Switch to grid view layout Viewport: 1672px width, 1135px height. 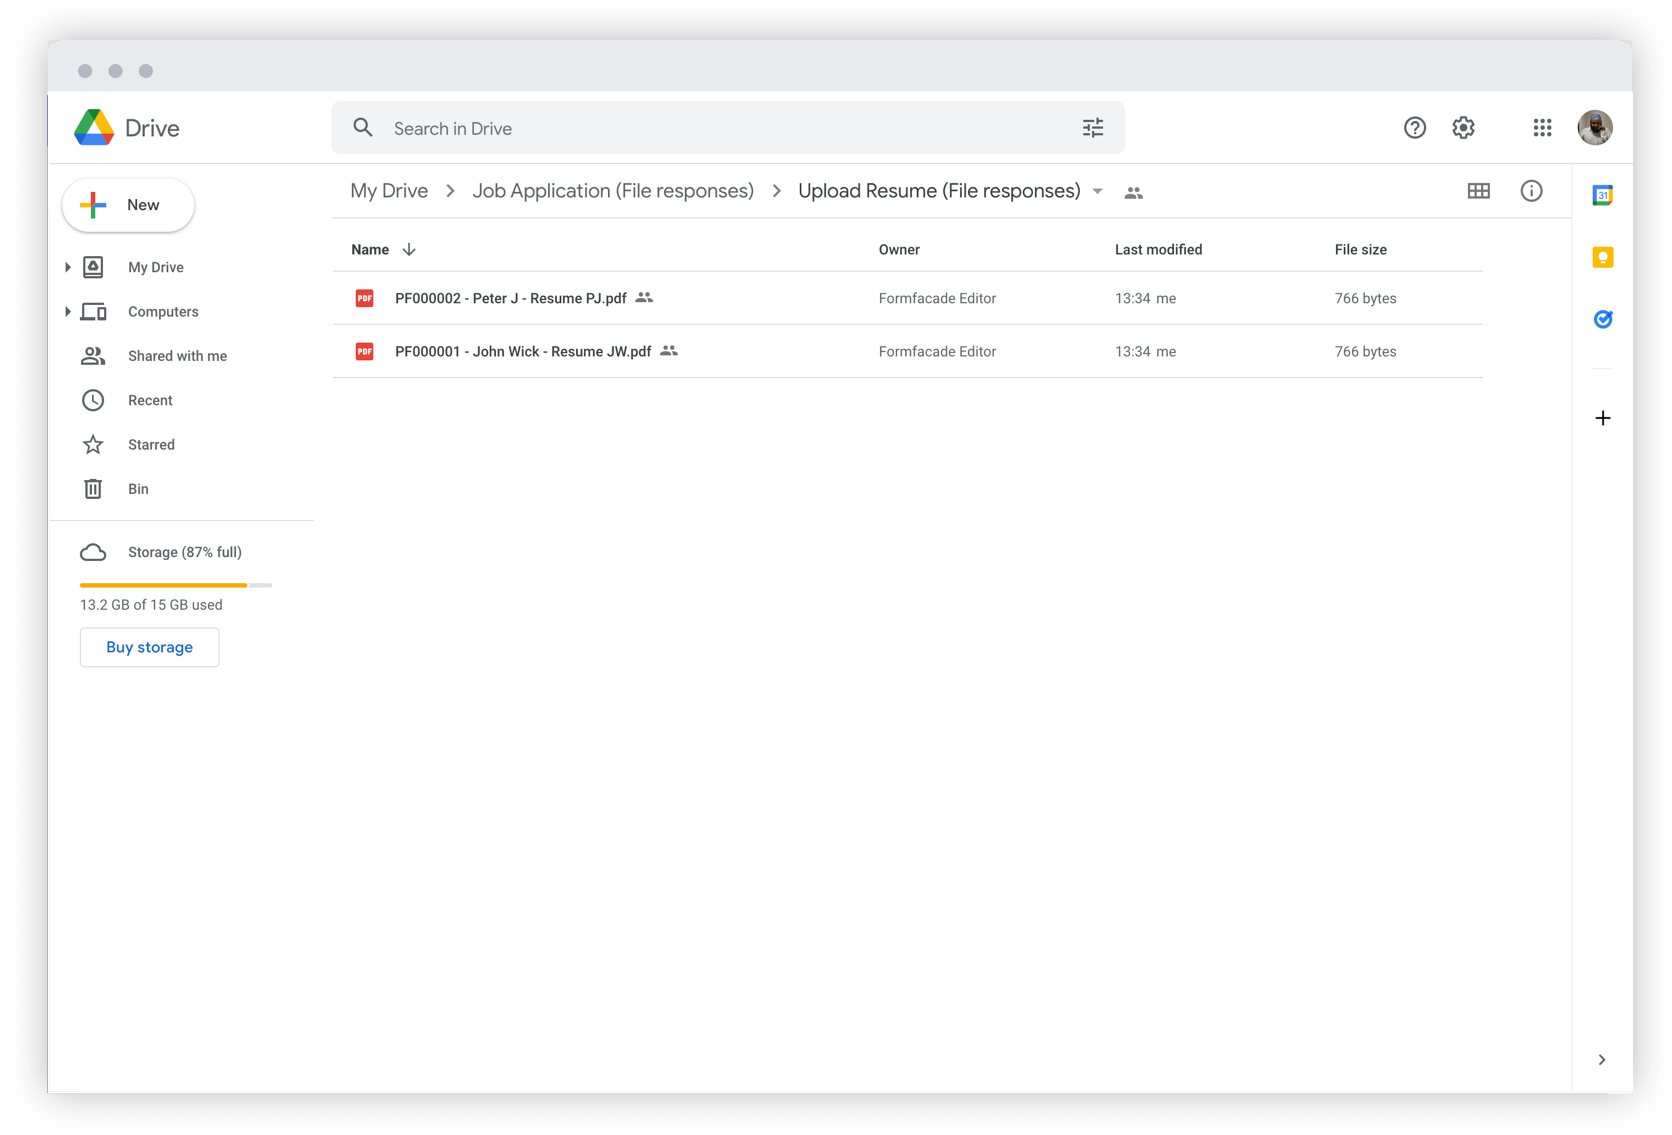click(x=1479, y=191)
